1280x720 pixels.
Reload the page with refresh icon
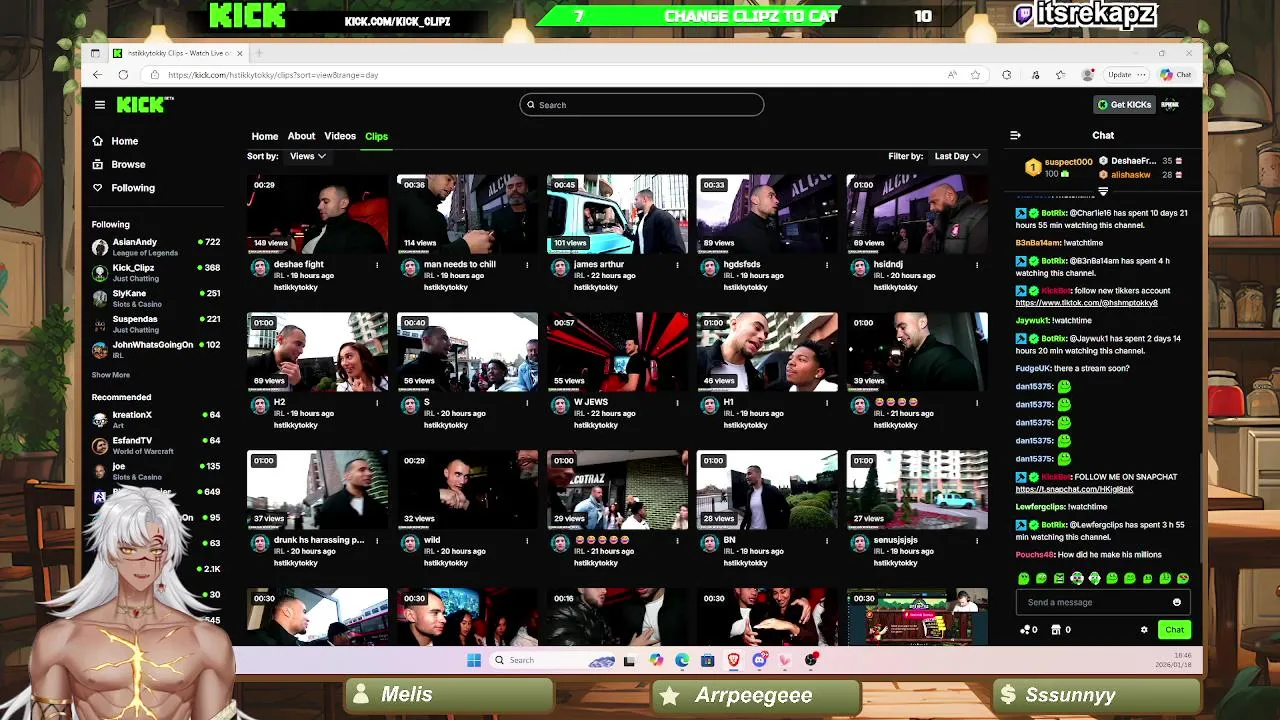123,75
